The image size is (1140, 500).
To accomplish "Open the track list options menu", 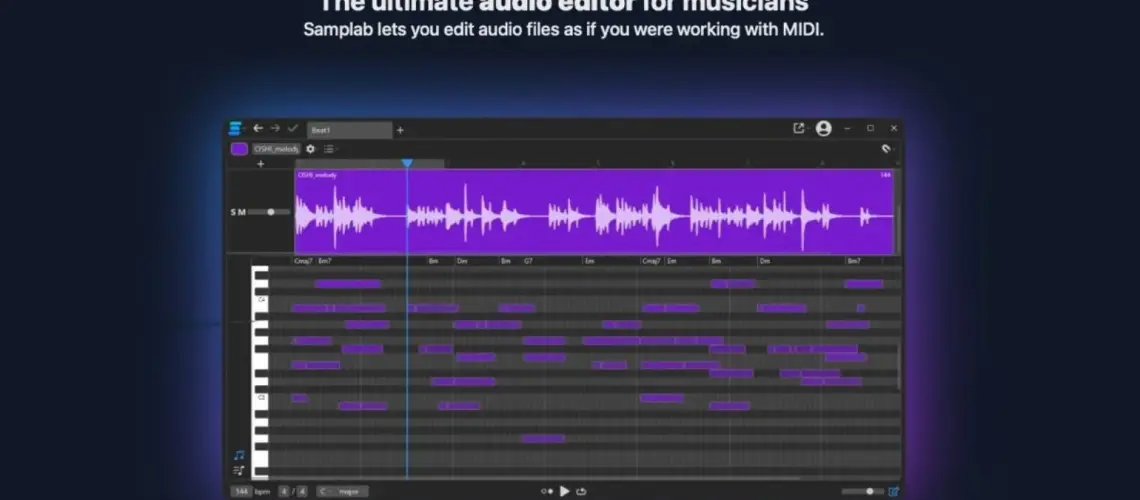I will tap(329, 149).
